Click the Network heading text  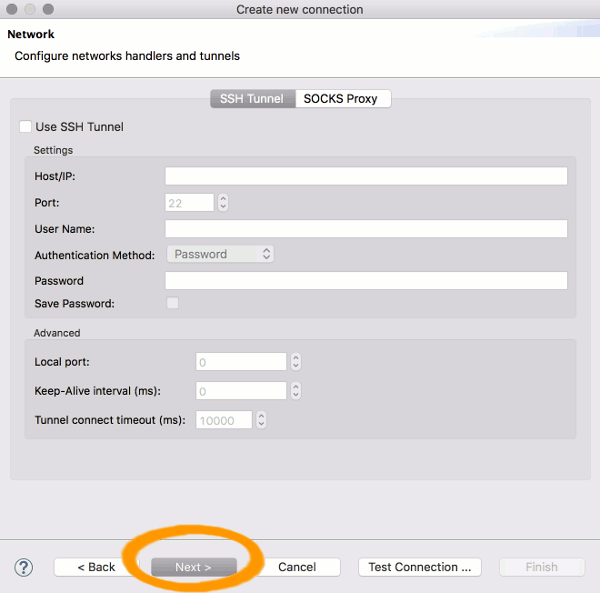(x=31, y=34)
